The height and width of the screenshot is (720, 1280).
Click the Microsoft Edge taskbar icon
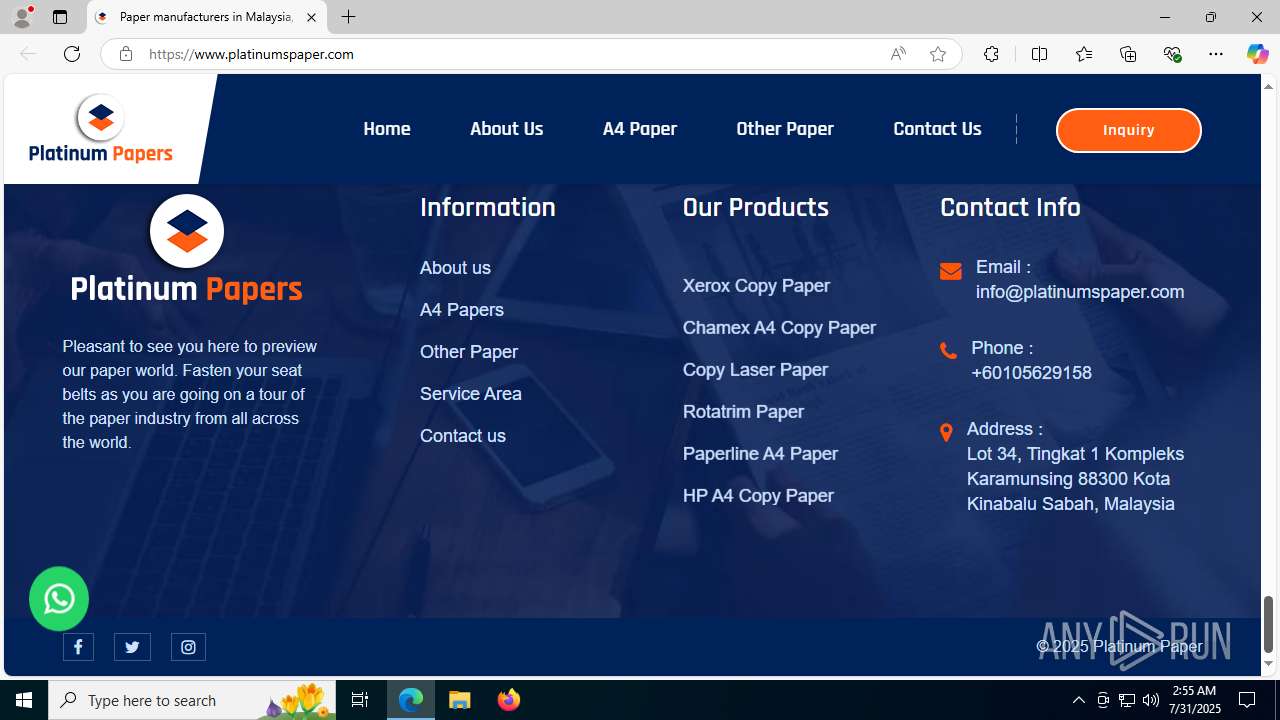pos(411,700)
